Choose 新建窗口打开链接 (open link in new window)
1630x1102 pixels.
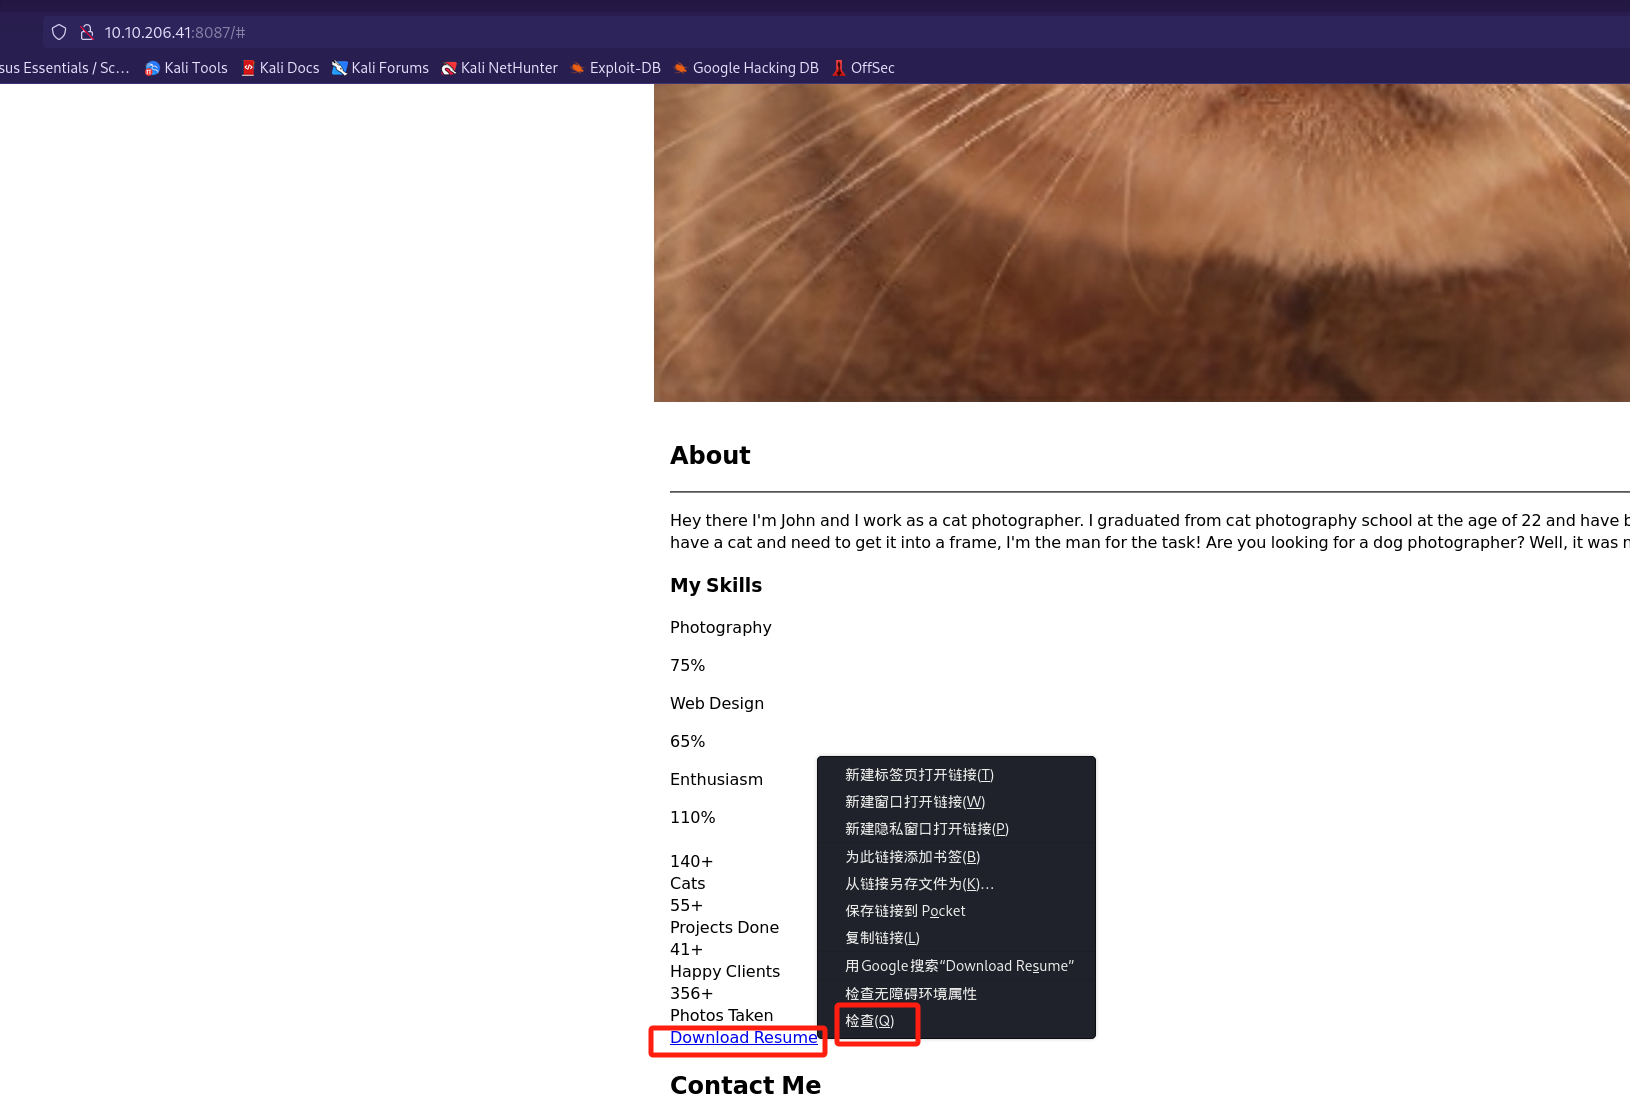[915, 802]
